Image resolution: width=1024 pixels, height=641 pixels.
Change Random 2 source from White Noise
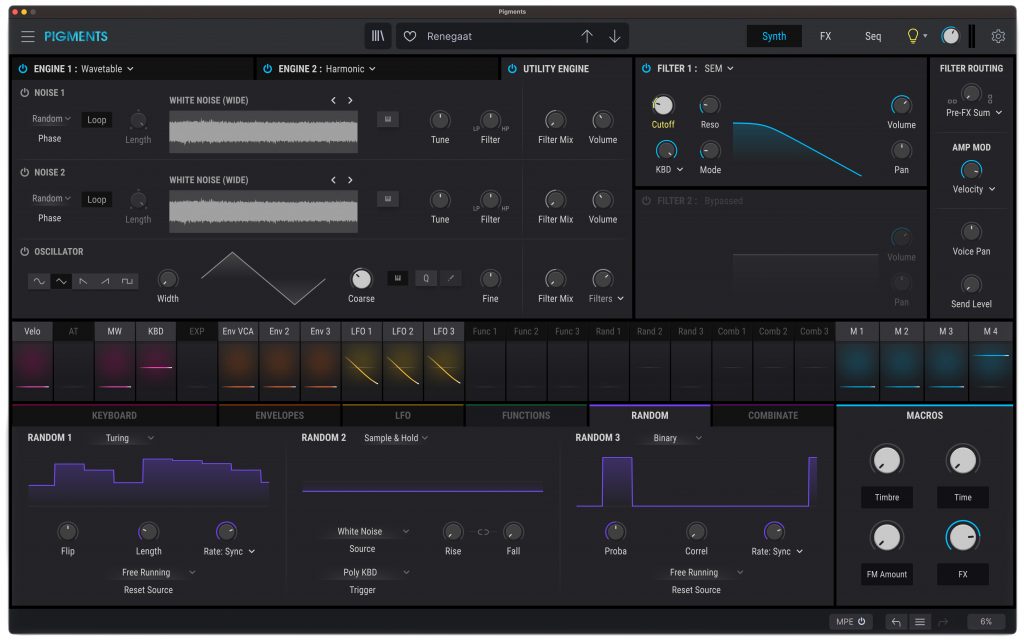[364, 533]
